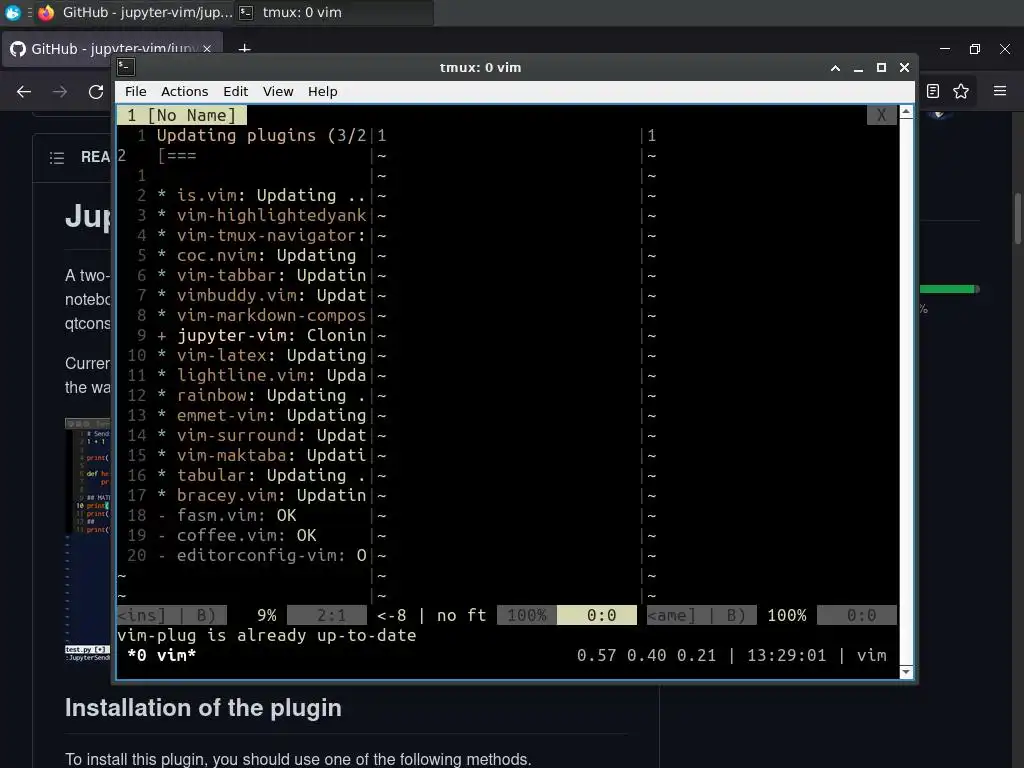The width and height of the screenshot is (1024, 768).
Task: Click the 'vim-markdown-compos' plugin line
Action: pyautogui.click(x=261, y=315)
